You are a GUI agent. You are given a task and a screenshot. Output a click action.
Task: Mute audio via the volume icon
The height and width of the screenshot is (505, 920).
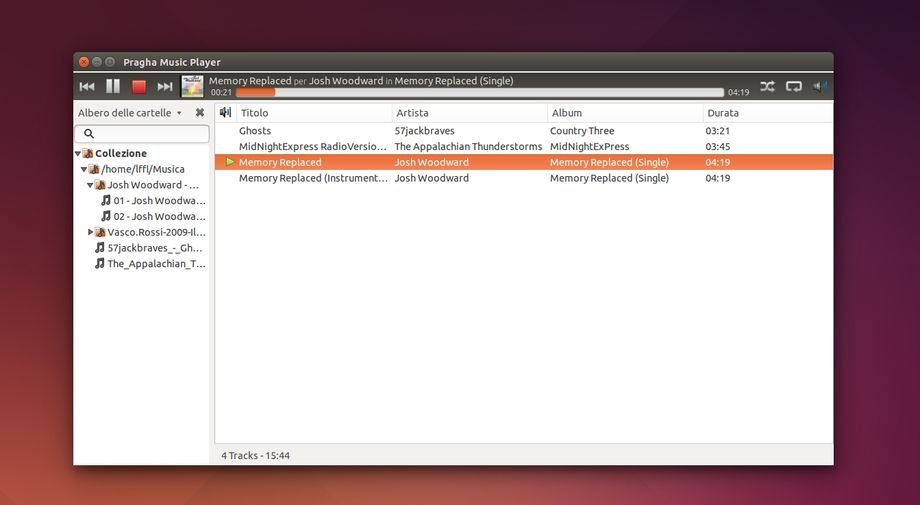820,87
